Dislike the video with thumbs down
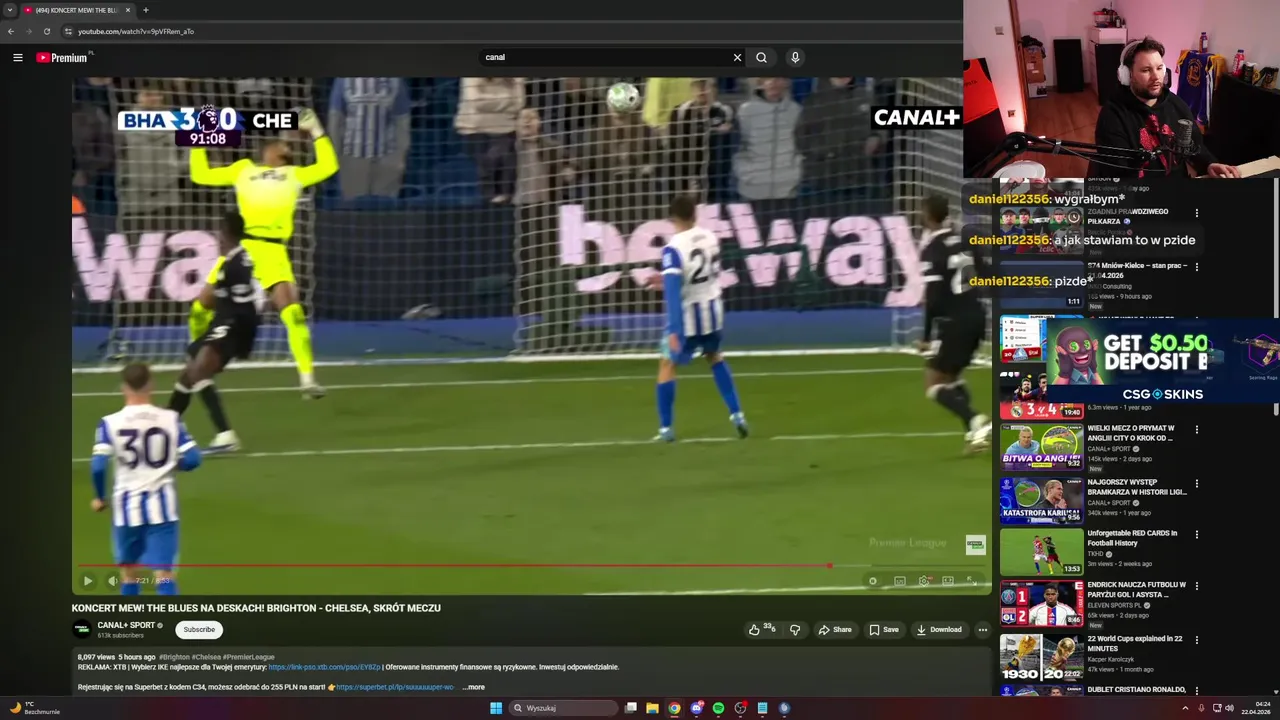Viewport: 1280px width, 720px height. (795, 629)
